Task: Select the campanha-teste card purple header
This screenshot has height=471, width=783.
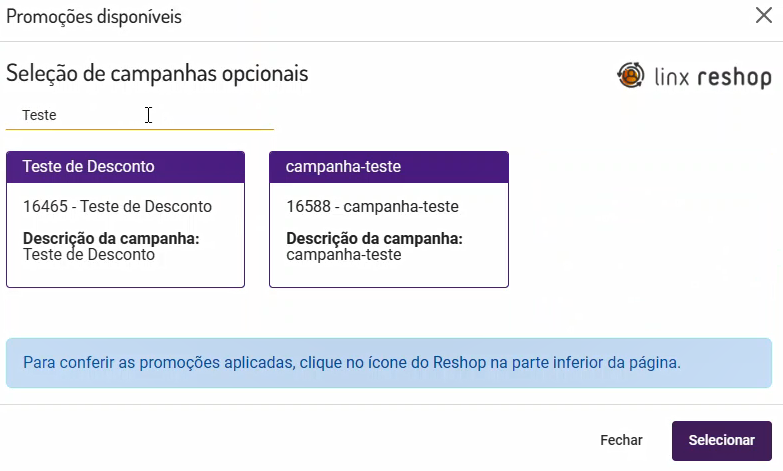Action: pyautogui.click(x=389, y=167)
